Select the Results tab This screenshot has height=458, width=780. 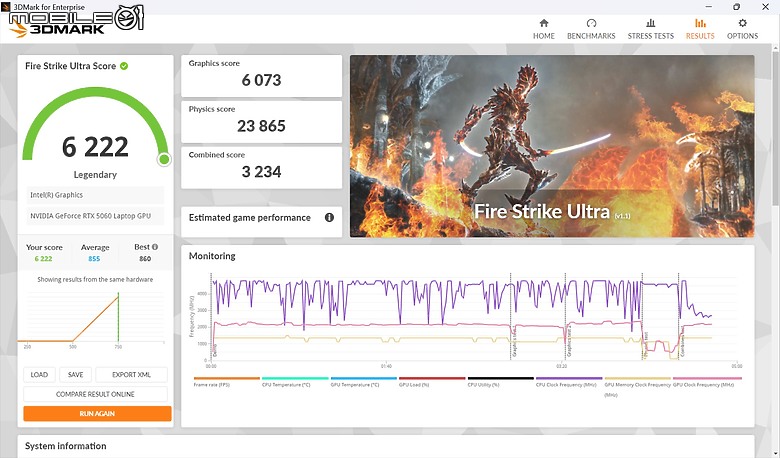coord(700,29)
